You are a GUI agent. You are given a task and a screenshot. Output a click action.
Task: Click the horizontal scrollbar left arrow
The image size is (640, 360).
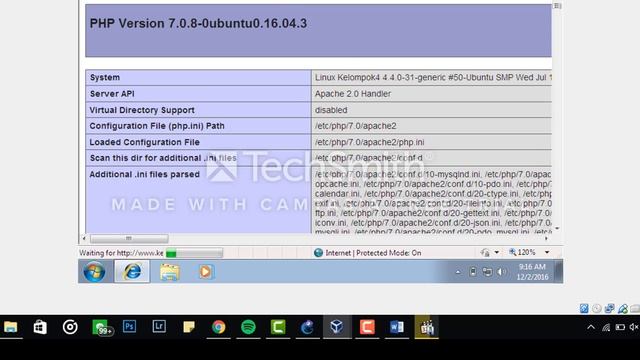tap(84, 238)
